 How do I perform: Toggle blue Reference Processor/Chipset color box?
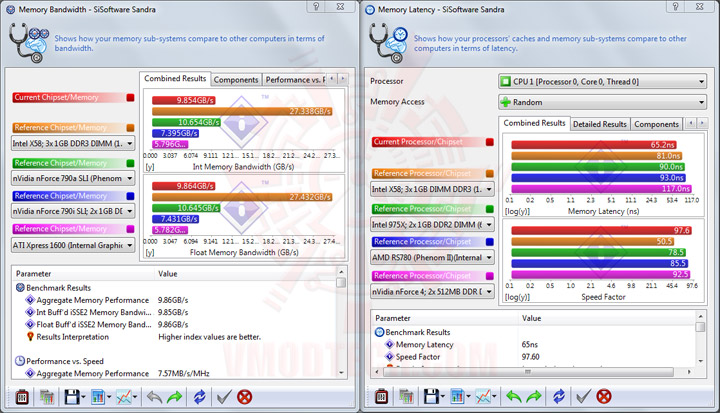(x=490, y=242)
